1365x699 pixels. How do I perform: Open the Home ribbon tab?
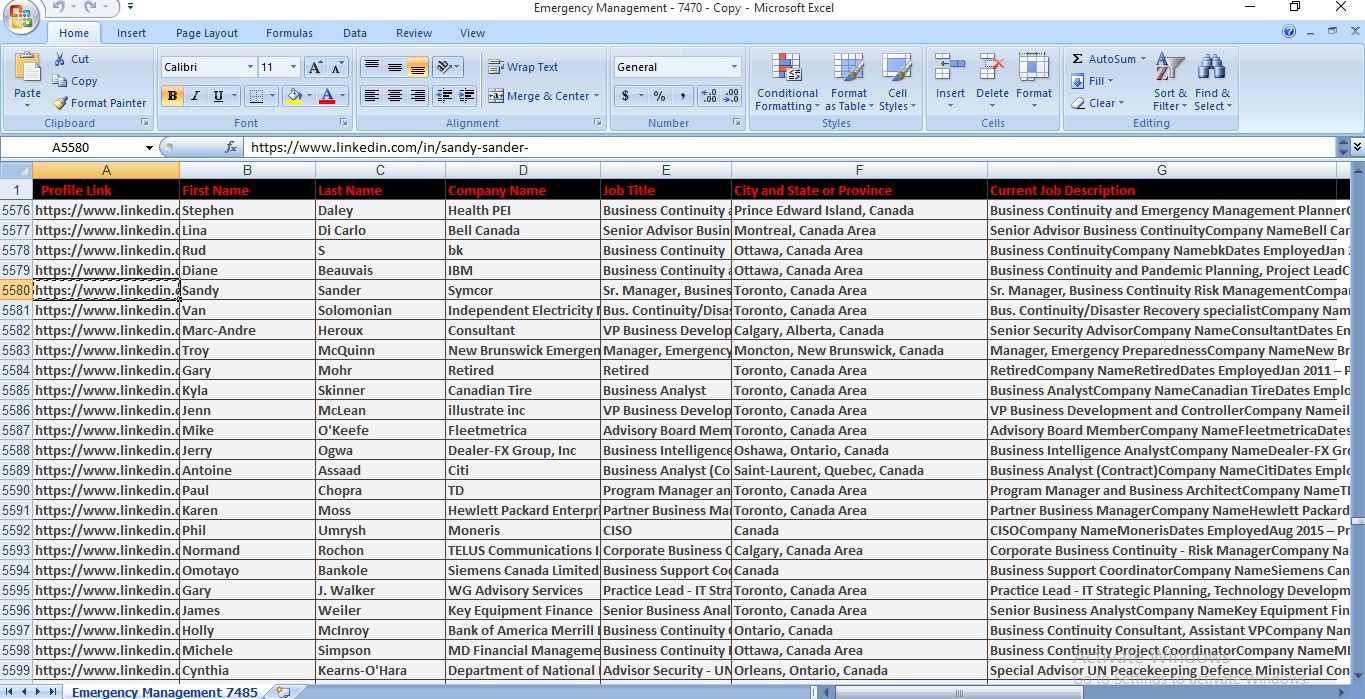point(74,33)
